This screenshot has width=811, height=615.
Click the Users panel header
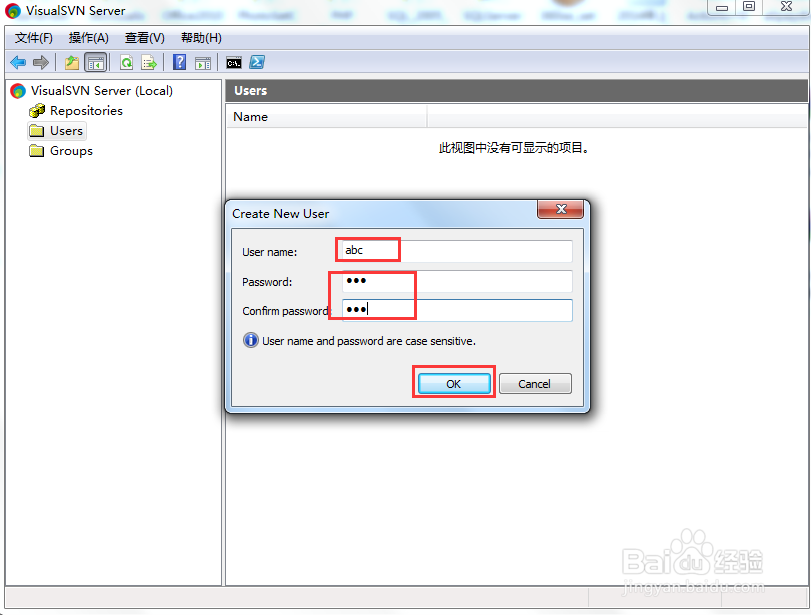[516, 91]
